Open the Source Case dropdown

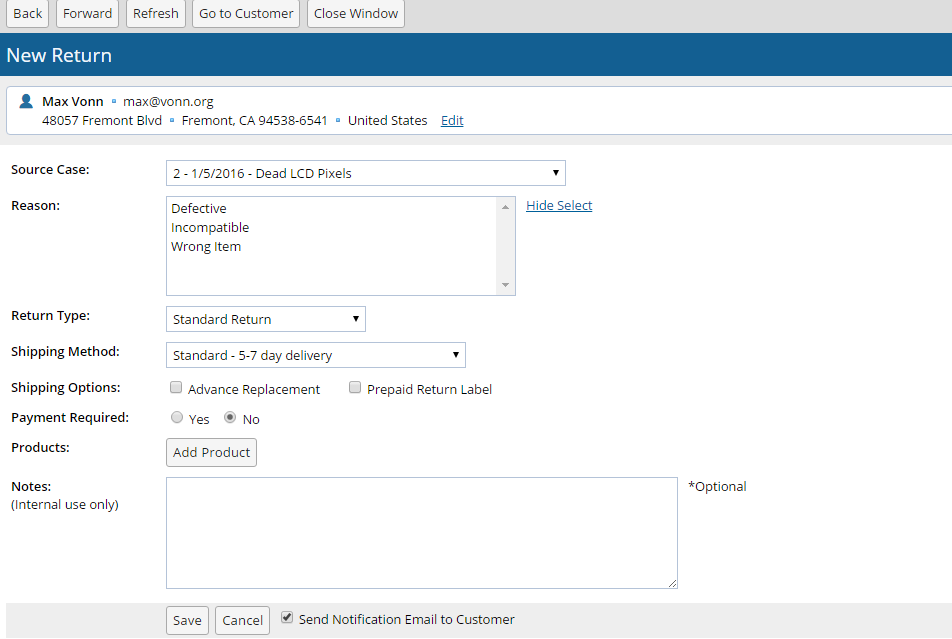click(x=365, y=174)
